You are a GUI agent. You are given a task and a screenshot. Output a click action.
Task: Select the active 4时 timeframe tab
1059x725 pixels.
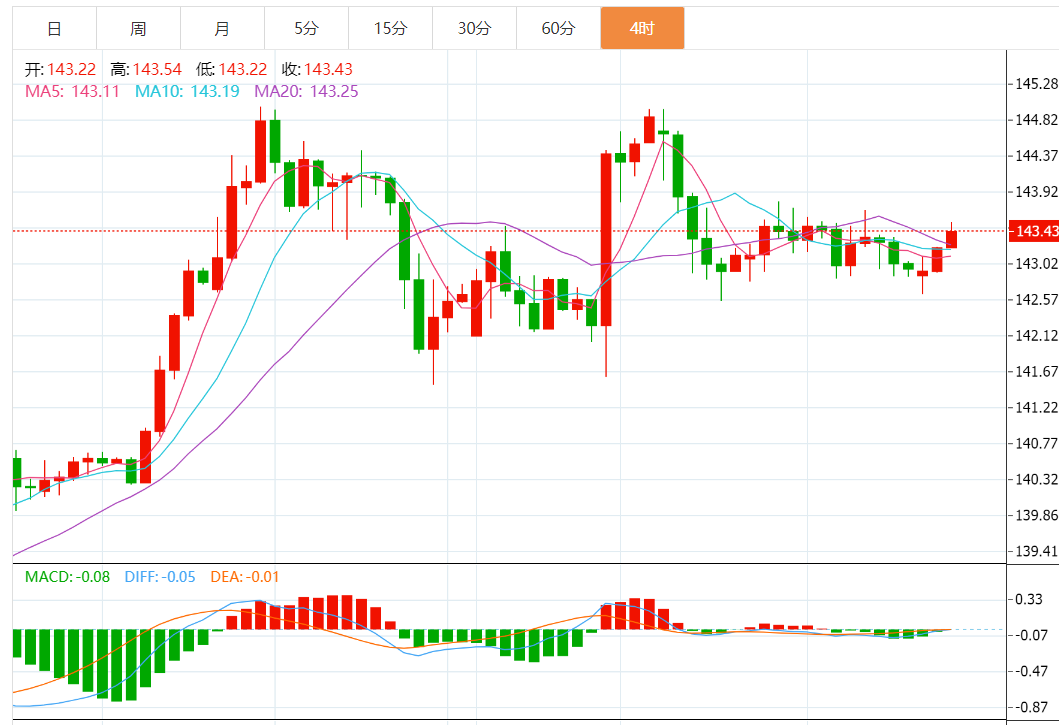pyautogui.click(x=642, y=28)
